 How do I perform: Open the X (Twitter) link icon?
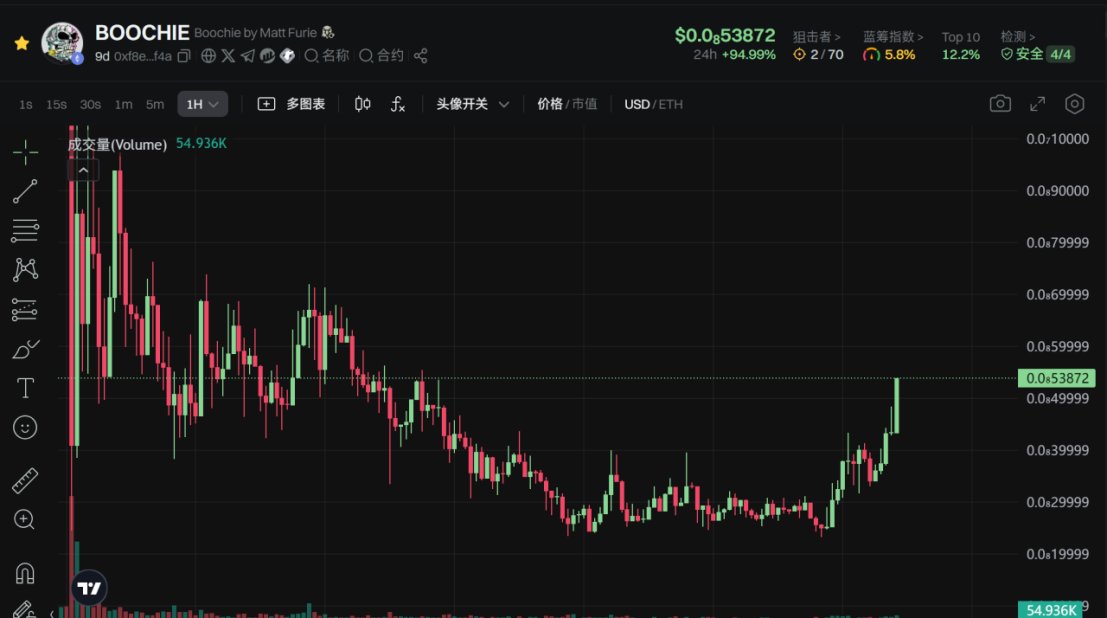click(228, 56)
